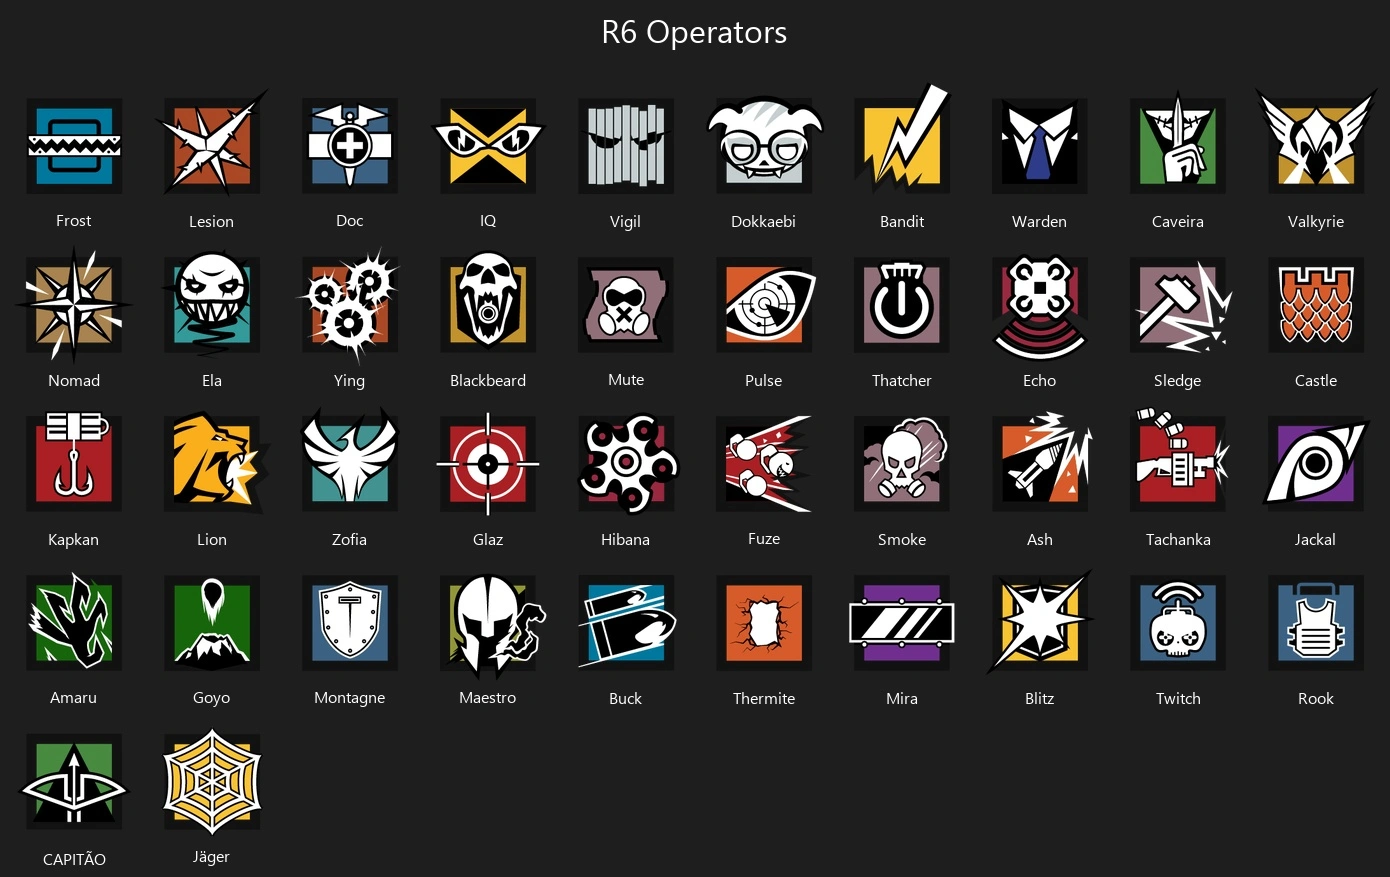Select the Rook armor vest icon
1390x877 pixels.
pyautogui.click(x=1316, y=623)
